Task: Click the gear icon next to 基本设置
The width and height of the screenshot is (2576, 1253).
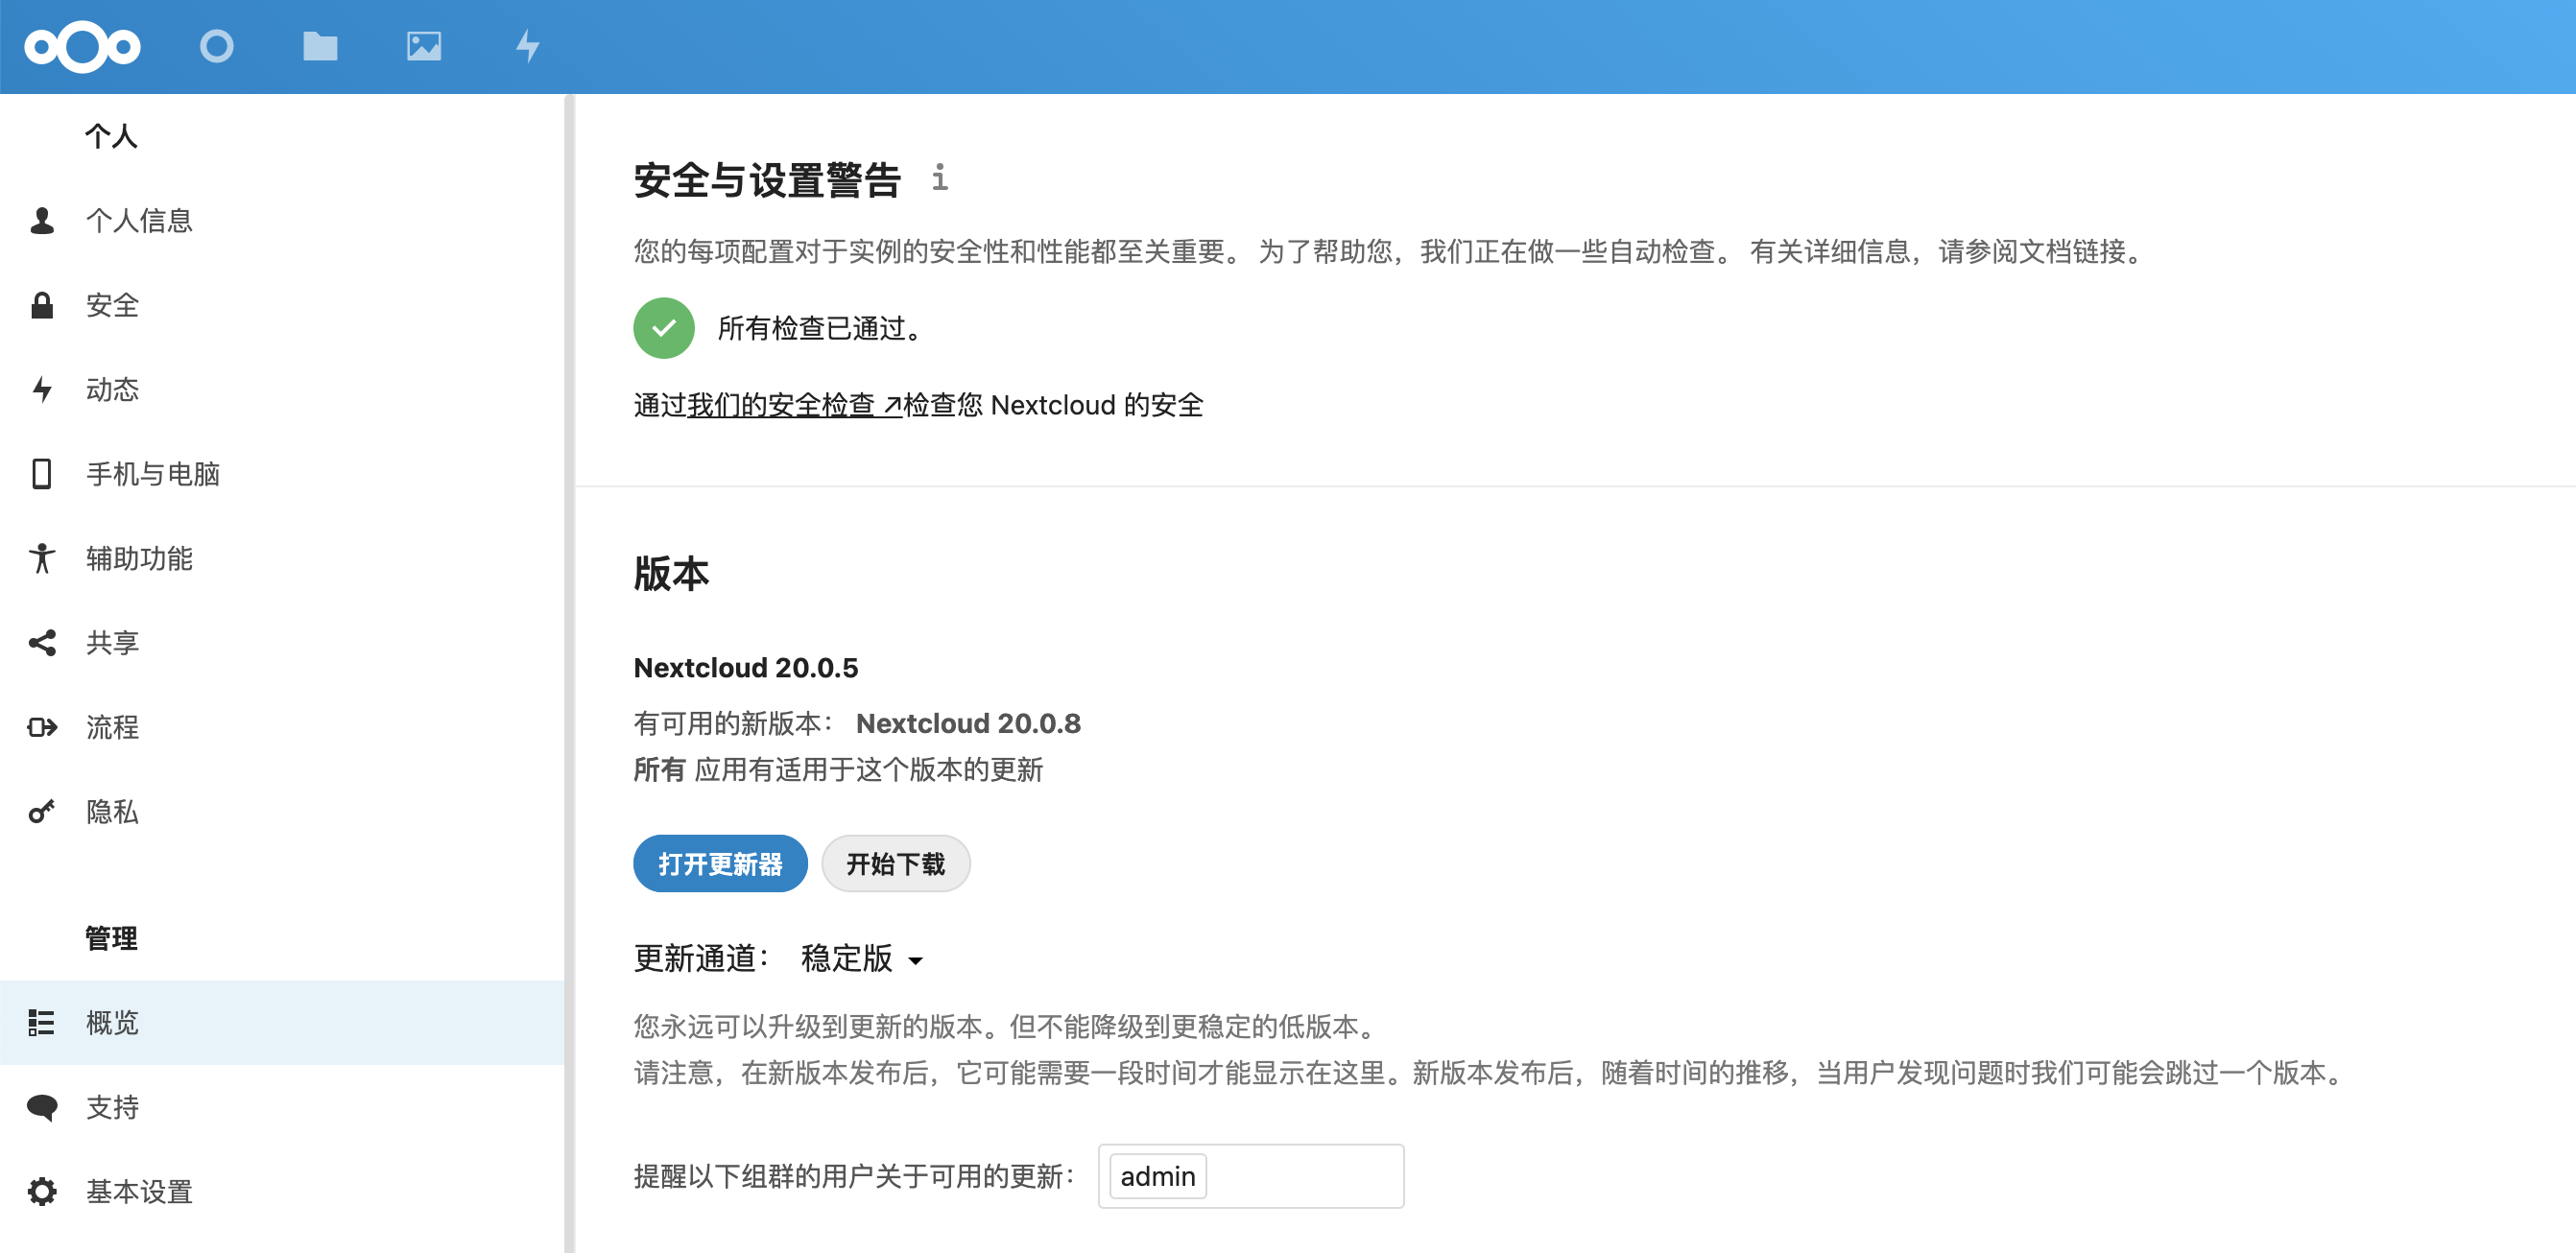Action: [42, 1191]
